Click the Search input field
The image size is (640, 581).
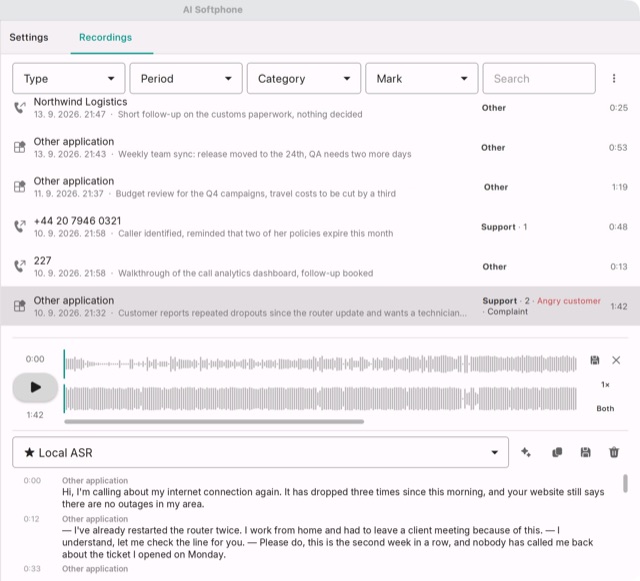539,78
